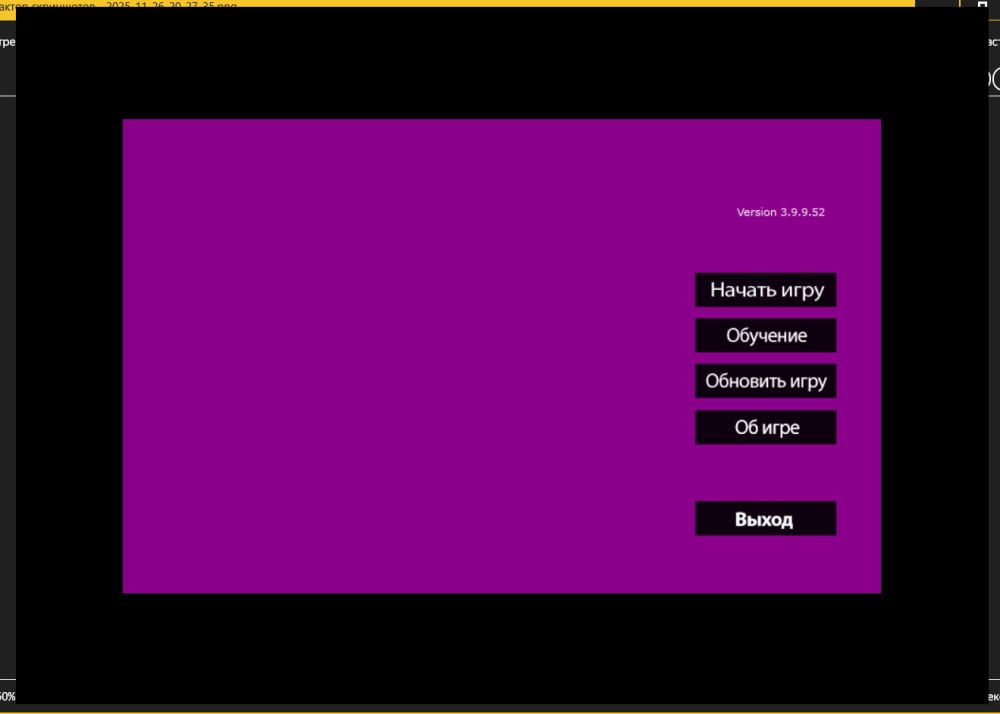This screenshot has width=1000, height=714.
Task: Click the Version 3.9.9.52 label
Action: [x=780, y=212]
